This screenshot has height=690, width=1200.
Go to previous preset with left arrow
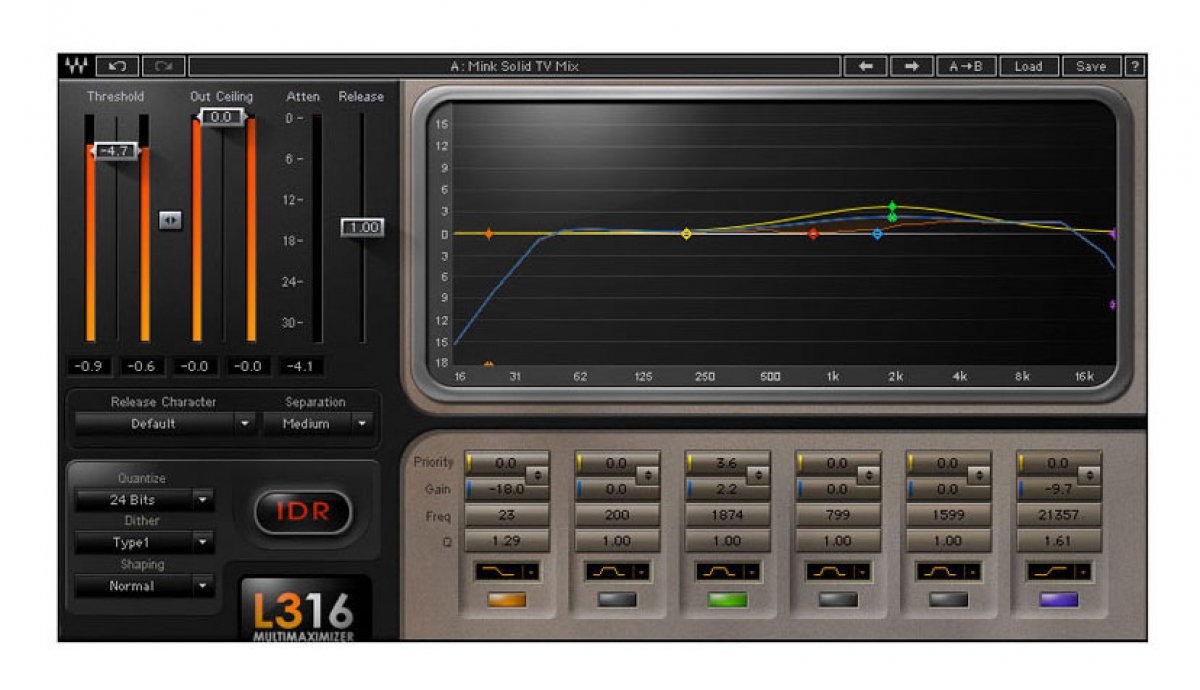click(x=866, y=66)
